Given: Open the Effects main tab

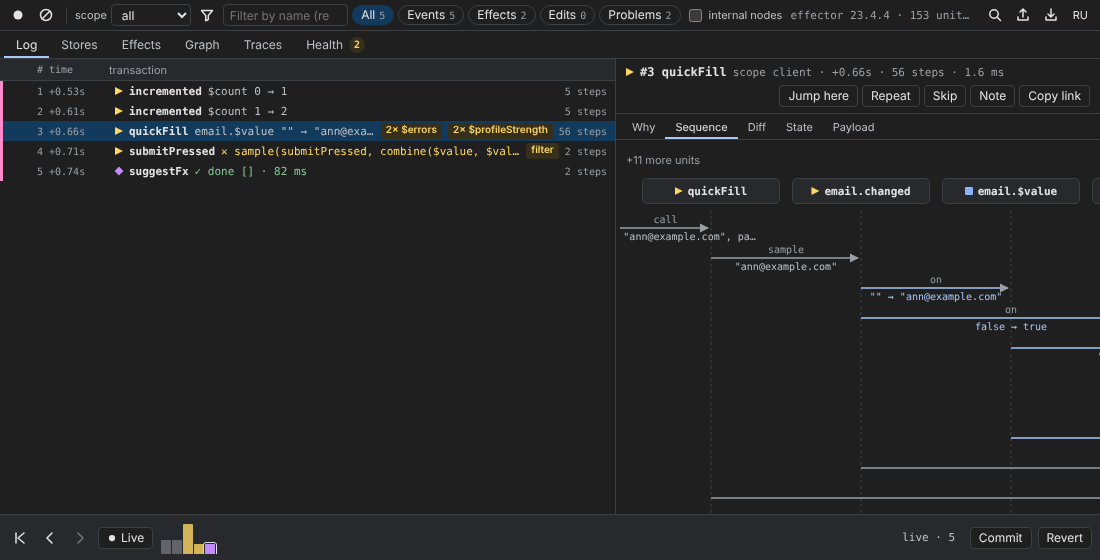Looking at the screenshot, I should [141, 44].
